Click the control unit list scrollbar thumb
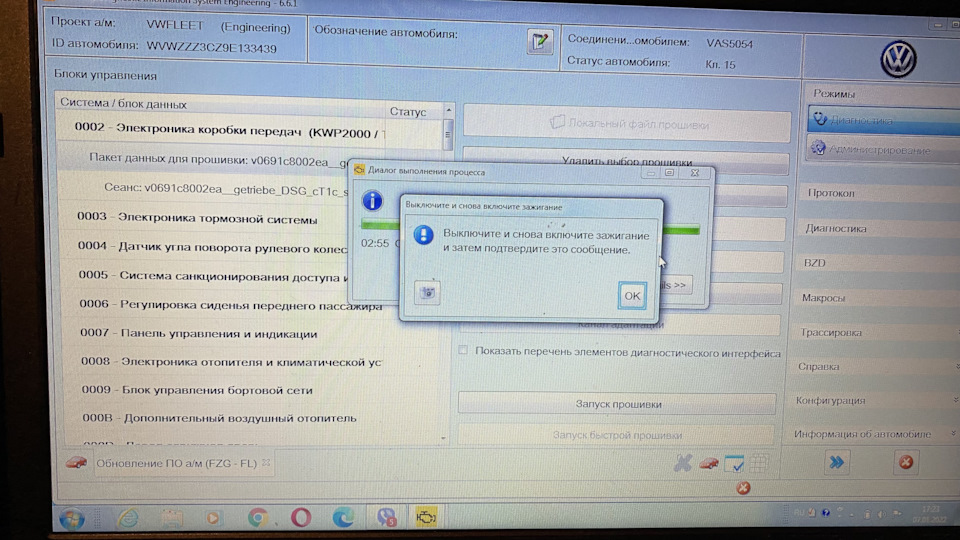The image size is (960, 540). 448,135
